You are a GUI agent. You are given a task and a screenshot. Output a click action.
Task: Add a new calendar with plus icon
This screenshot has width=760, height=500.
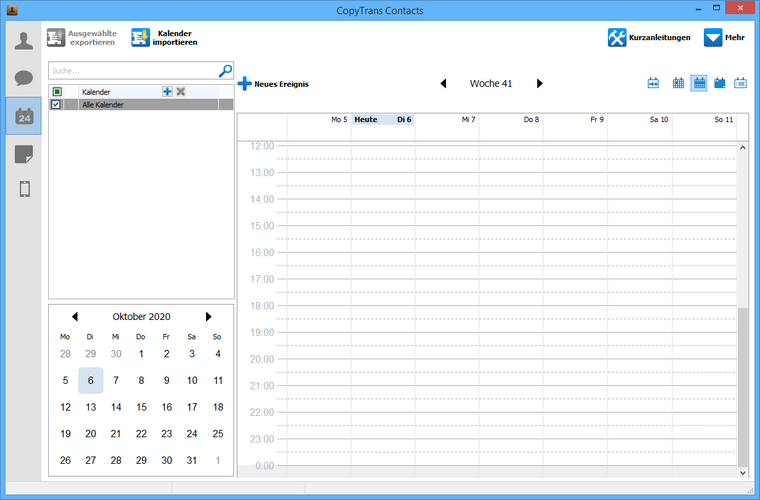coord(167,91)
